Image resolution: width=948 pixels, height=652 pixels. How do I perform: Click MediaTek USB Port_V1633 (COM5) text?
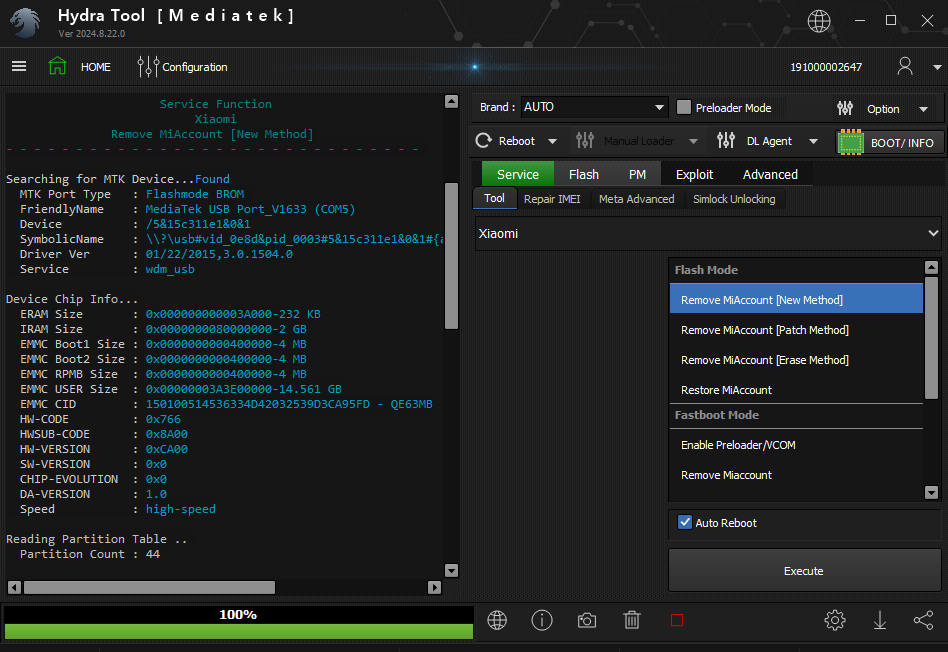(x=250, y=209)
